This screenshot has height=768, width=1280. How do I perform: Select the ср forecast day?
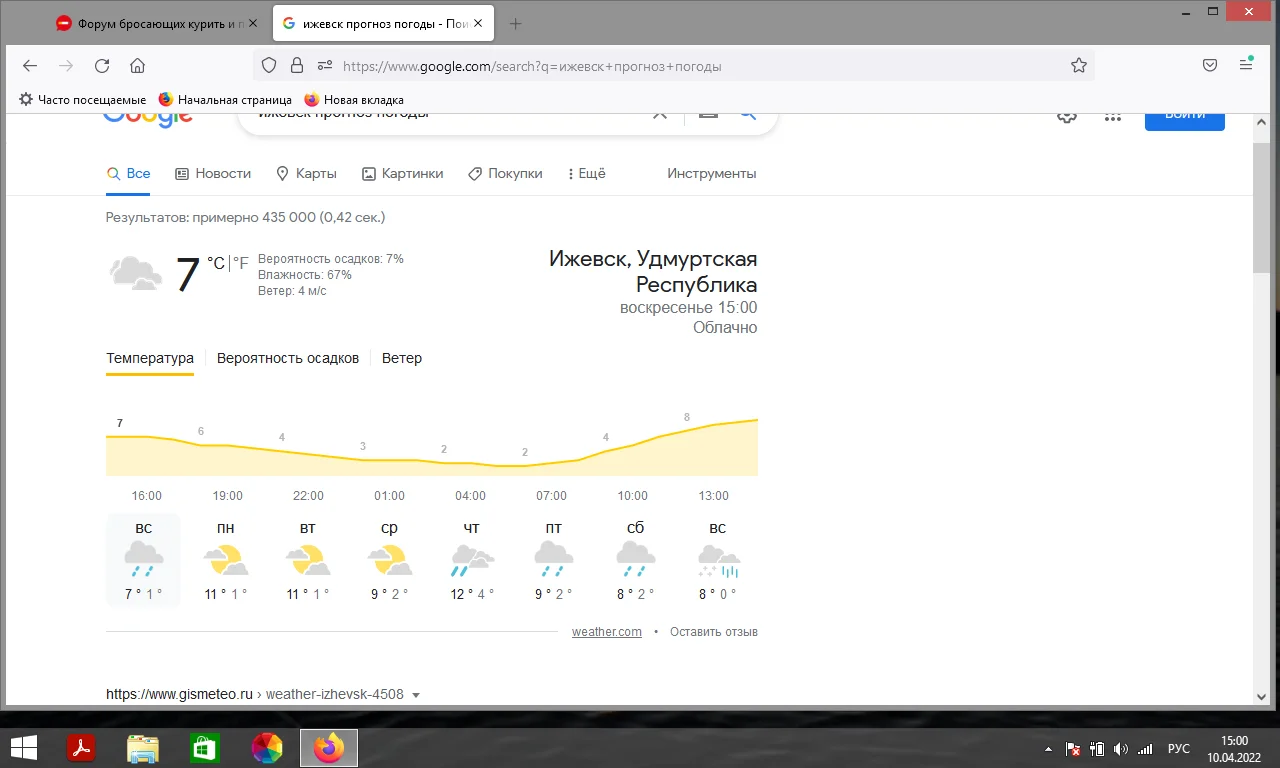(x=389, y=561)
